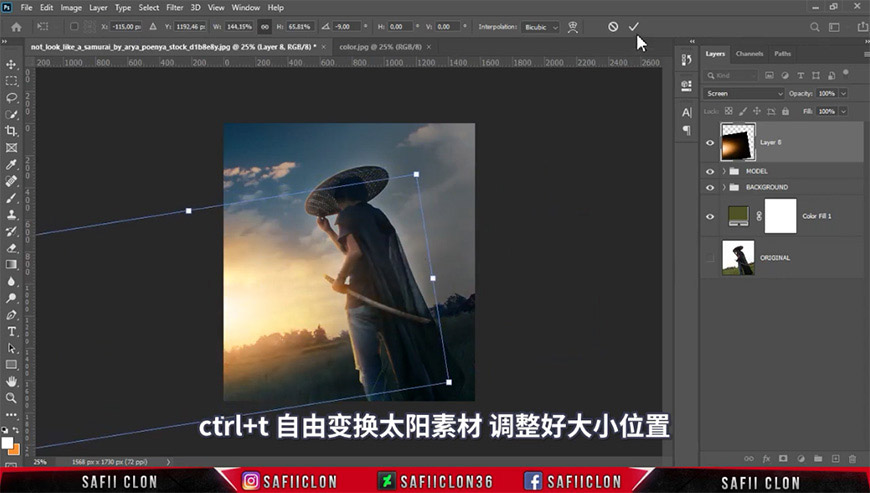Open the Fill slider dropdown arrow
Viewport: 870px width, 493px height.
pyautogui.click(x=843, y=111)
